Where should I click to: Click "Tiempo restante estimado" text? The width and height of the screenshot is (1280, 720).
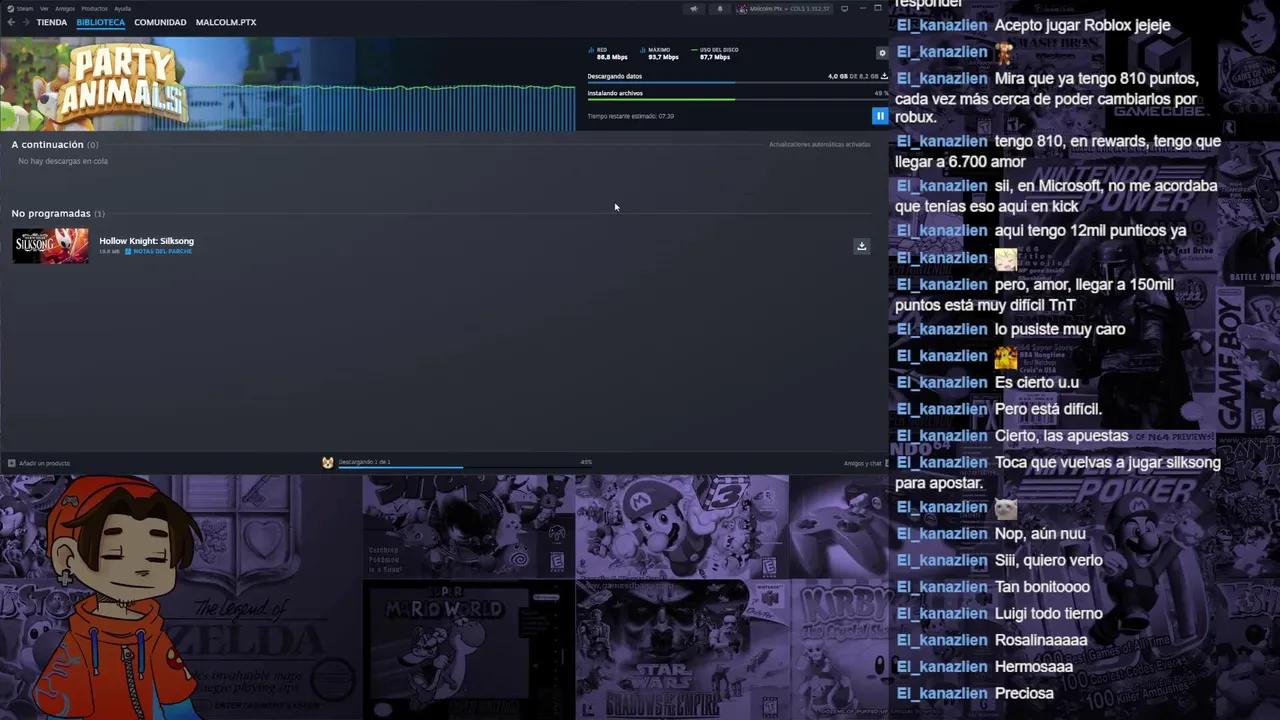tap(630, 116)
